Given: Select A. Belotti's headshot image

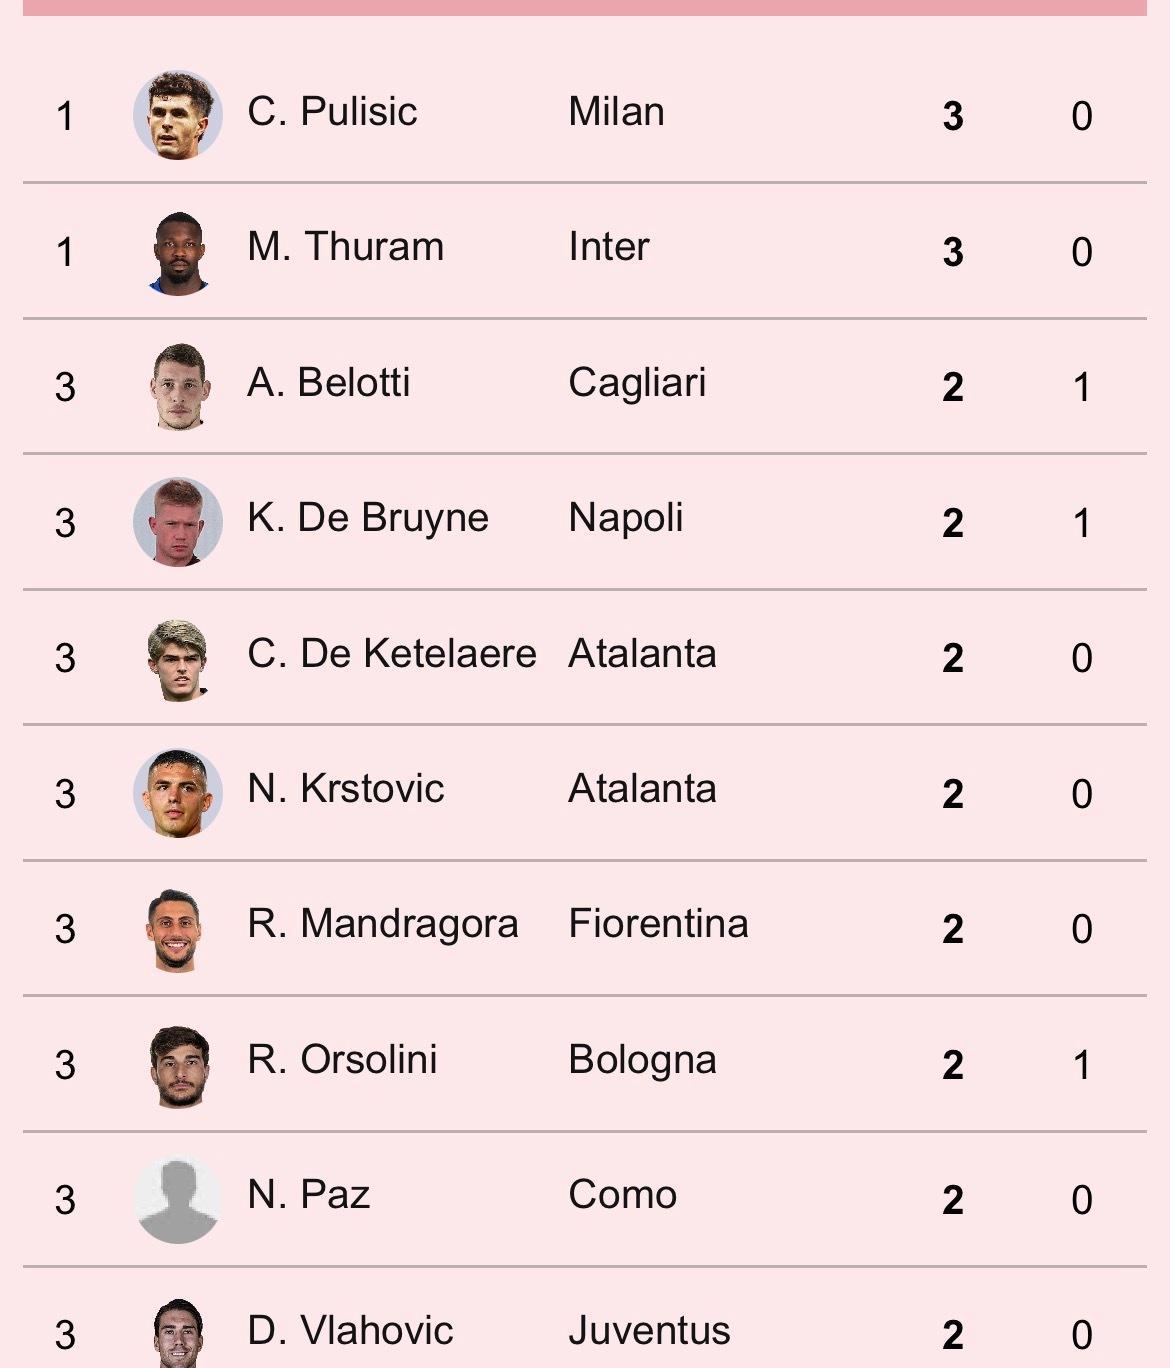Looking at the screenshot, I should coord(178,387).
